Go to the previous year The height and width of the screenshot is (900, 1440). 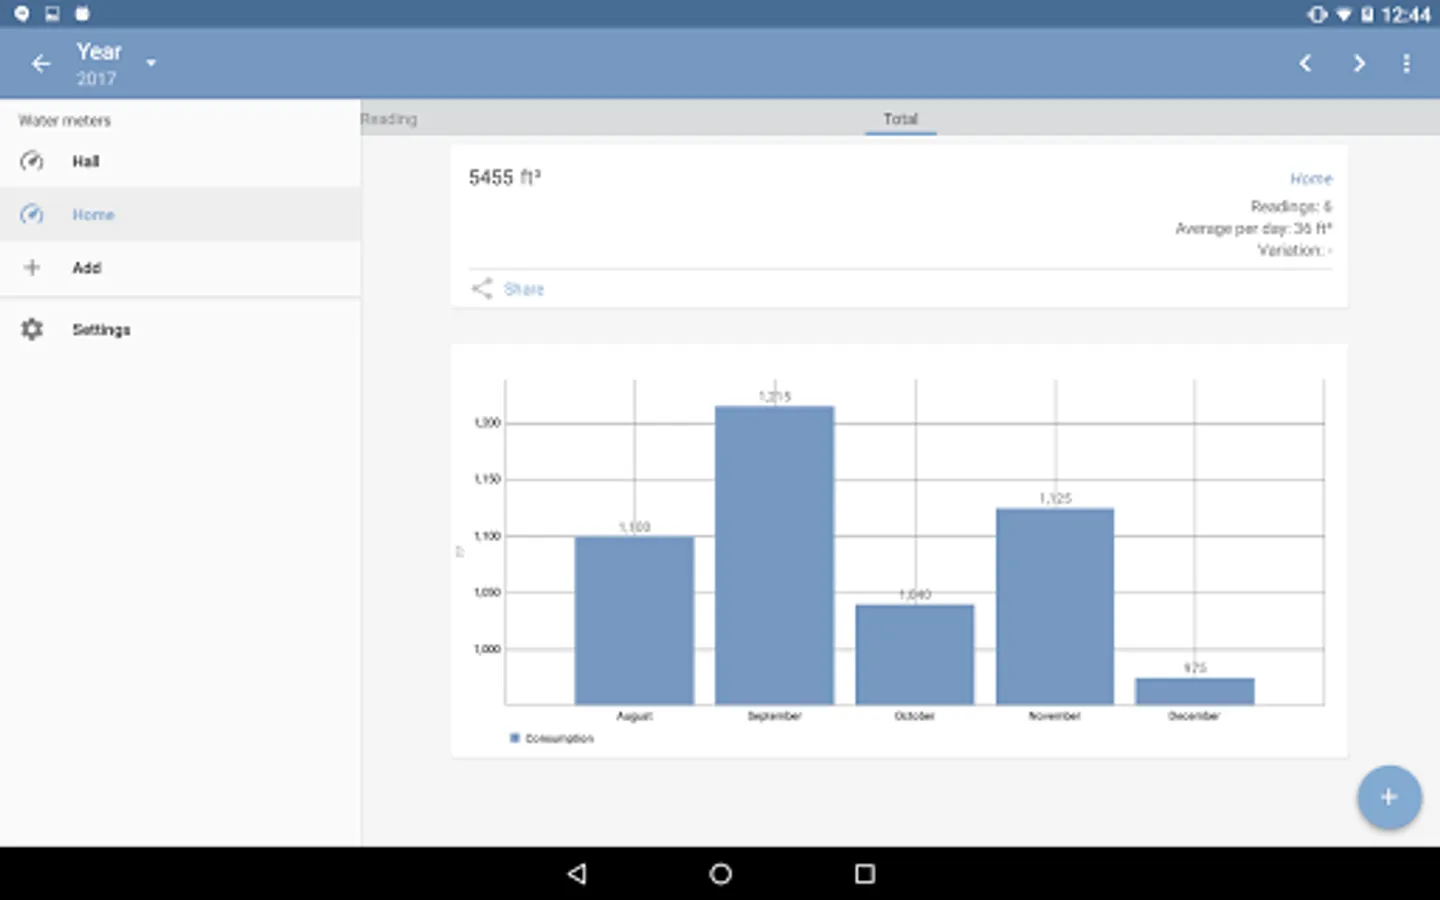(x=1305, y=63)
